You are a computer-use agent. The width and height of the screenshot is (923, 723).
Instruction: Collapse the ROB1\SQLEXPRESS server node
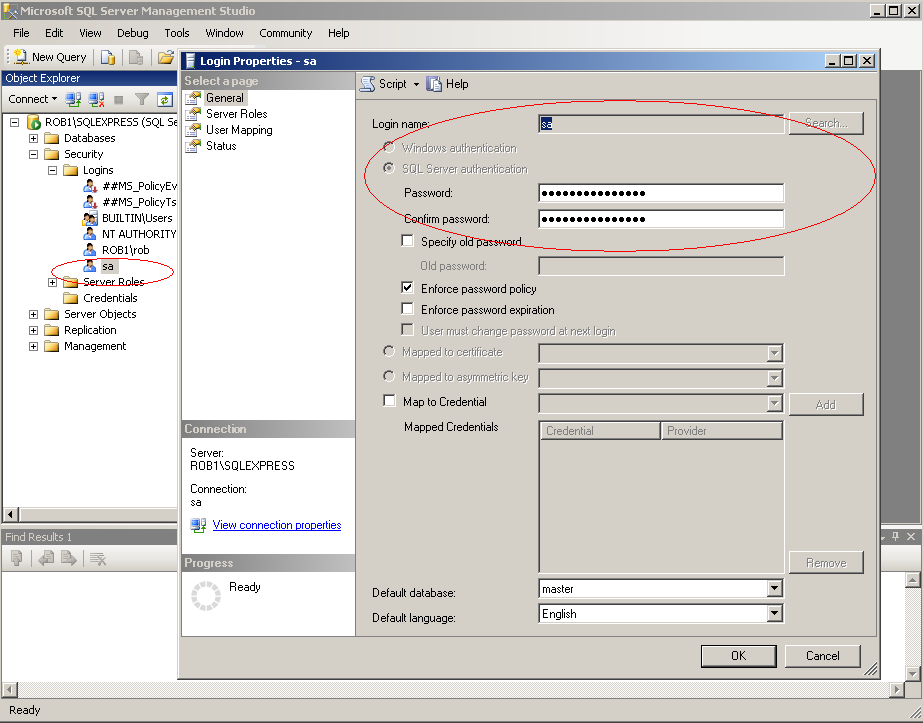pyautogui.click(x=15, y=122)
